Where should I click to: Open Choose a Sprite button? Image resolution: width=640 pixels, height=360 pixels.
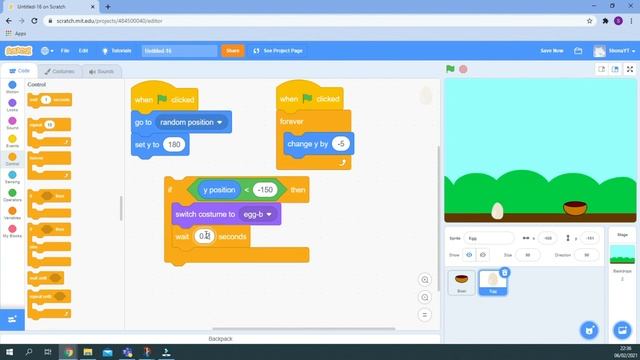point(589,330)
